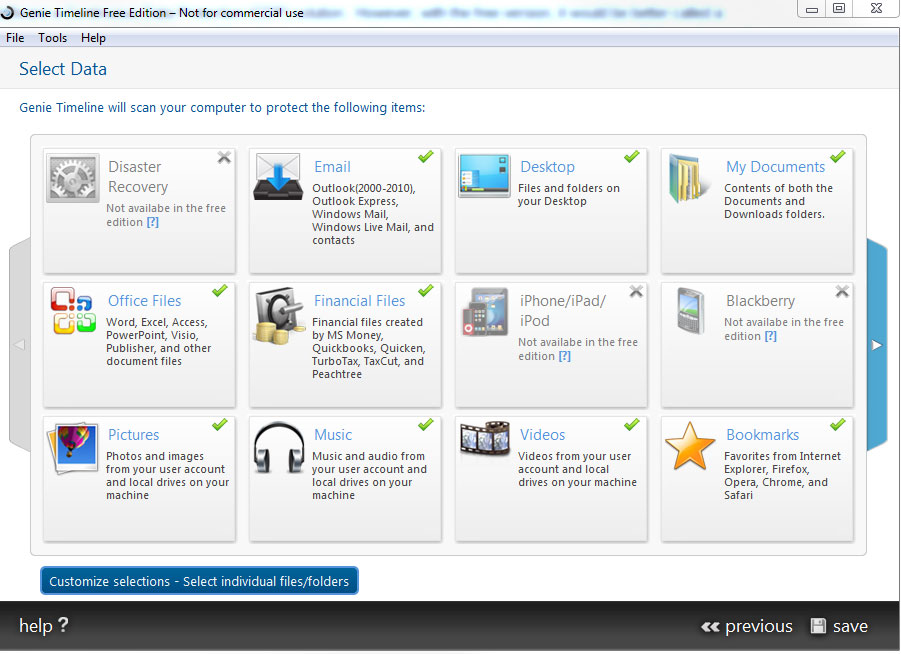Click the [?] link under Disaster Recovery
Screen dimensions: 901x654
coord(153,222)
